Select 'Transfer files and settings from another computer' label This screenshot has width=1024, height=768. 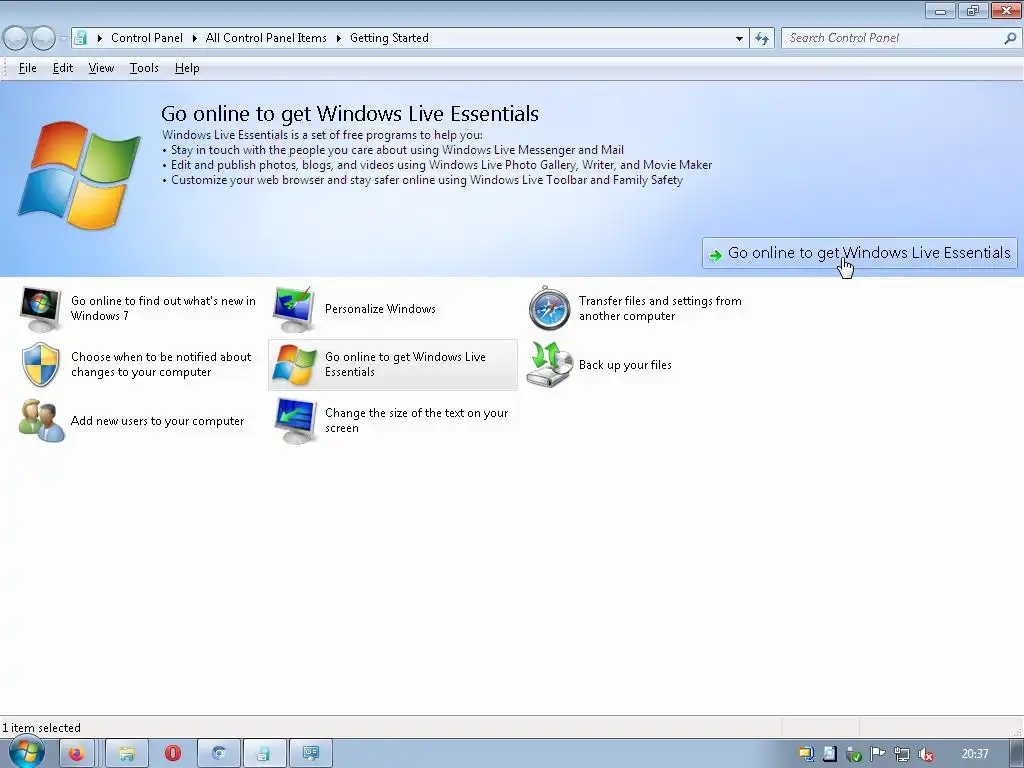click(660, 308)
